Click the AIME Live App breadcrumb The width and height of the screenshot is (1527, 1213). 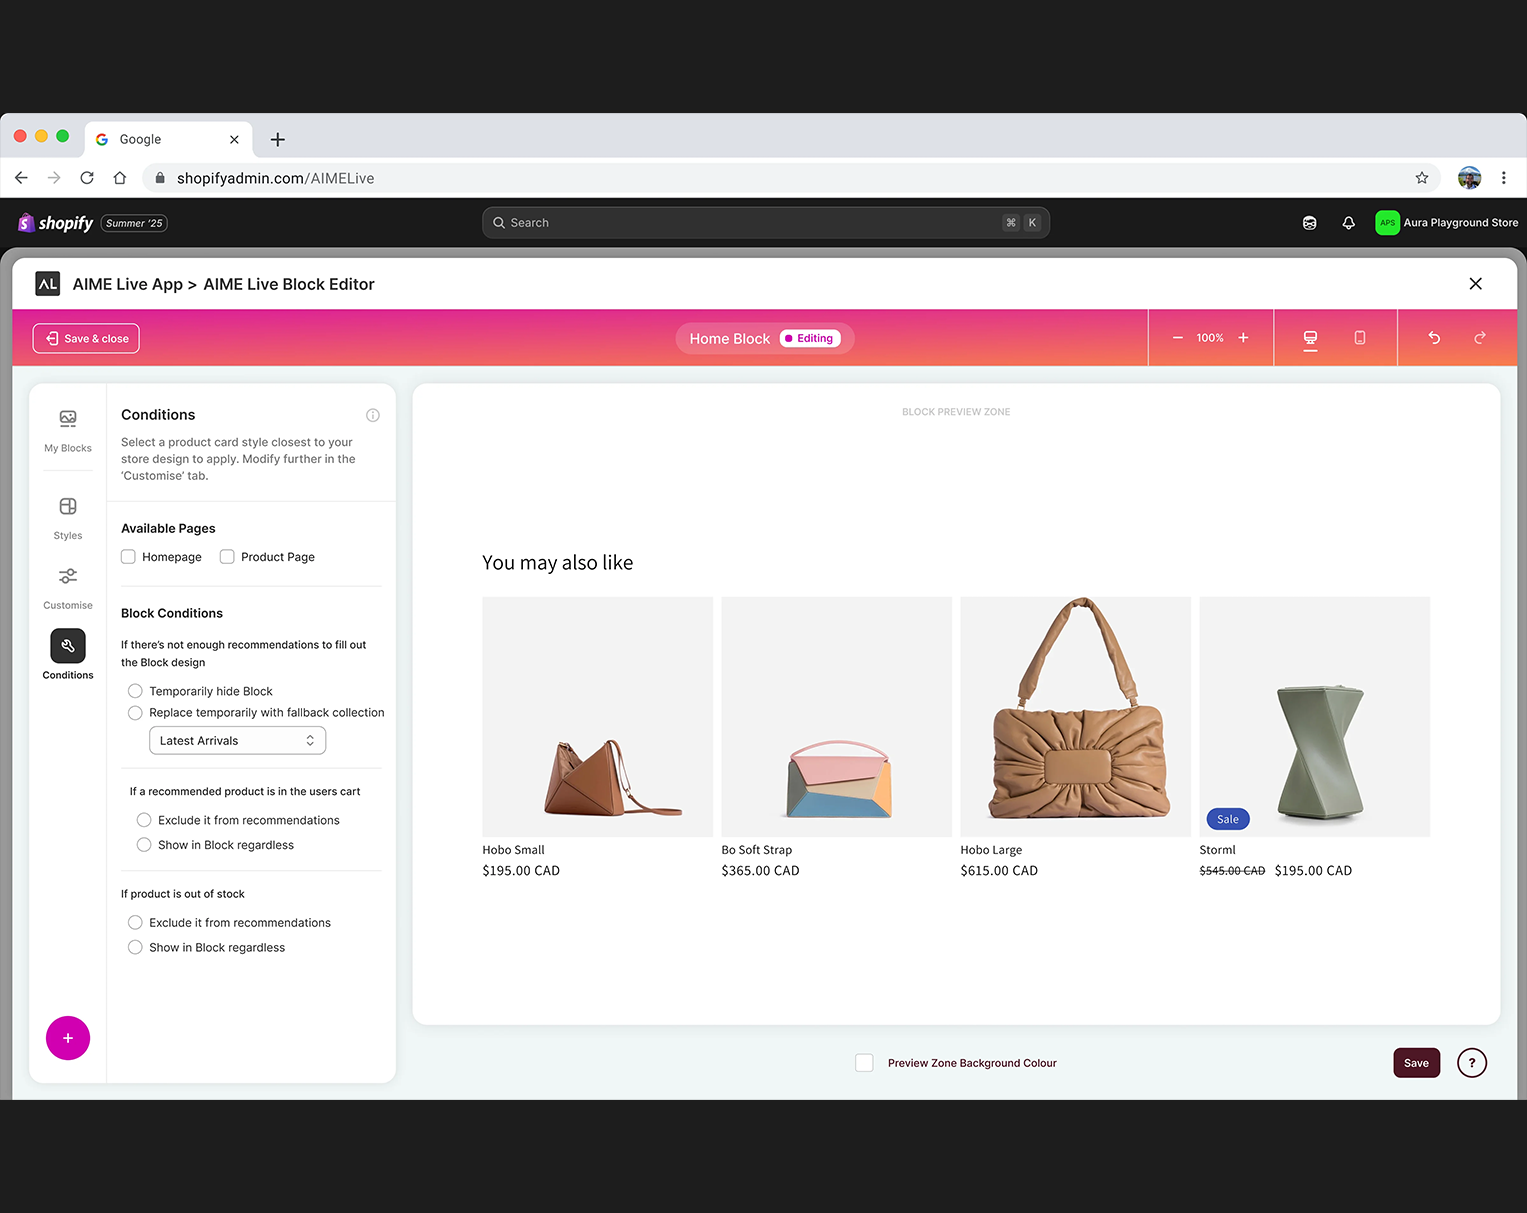coord(128,284)
